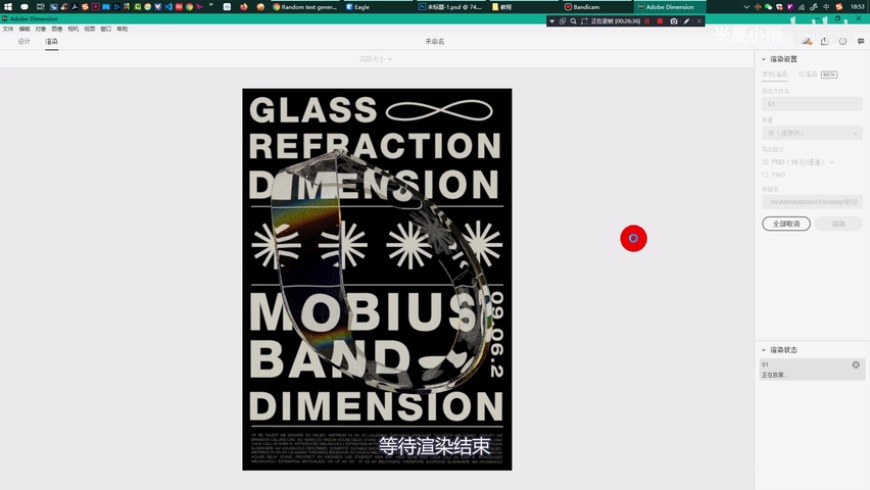Viewport: 870px width, 490px height.
Task: Open Bandicam recording bar dropdown arrow
Action: point(552,21)
